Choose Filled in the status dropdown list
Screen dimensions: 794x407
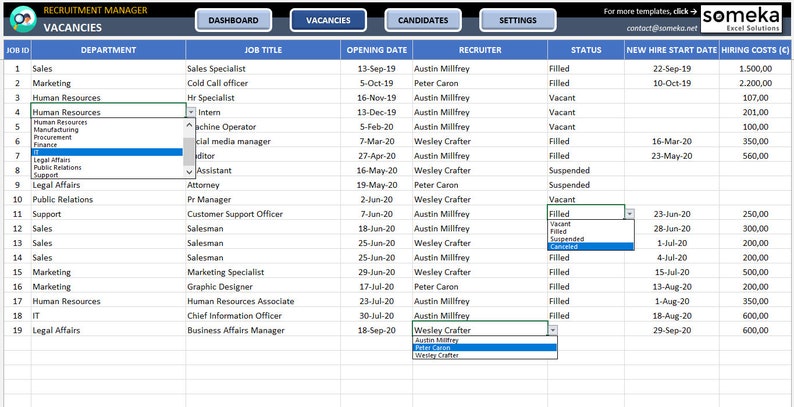coord(590,231)
